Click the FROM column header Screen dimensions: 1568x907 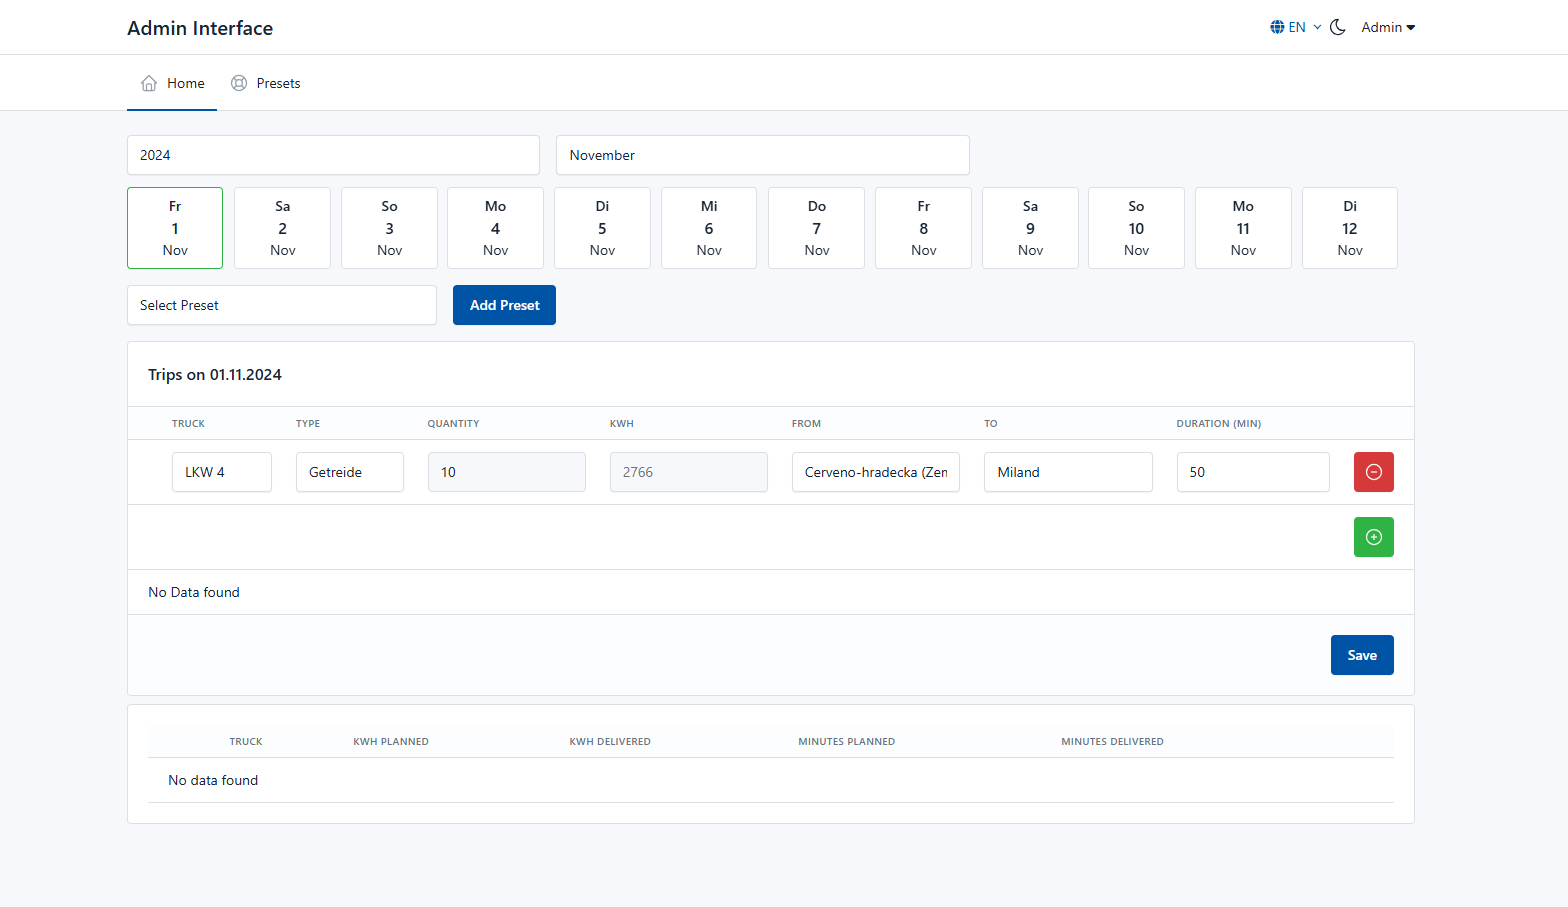[x=806, y=424]
